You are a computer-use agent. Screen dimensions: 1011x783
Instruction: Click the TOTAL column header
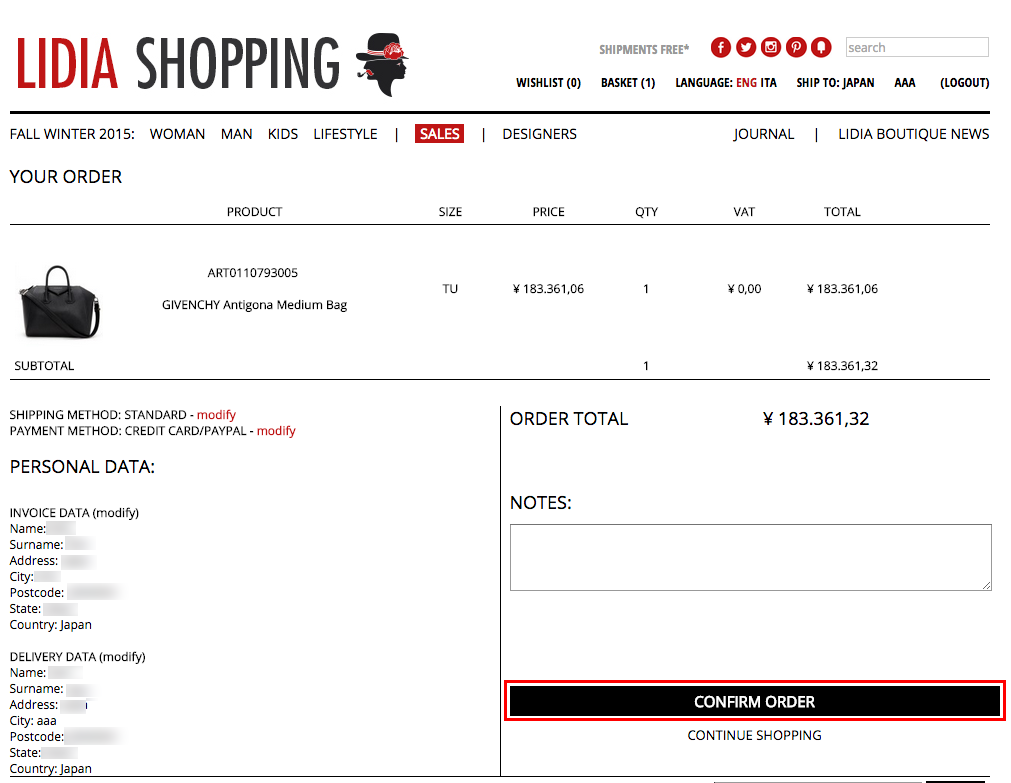click(842, 212)
